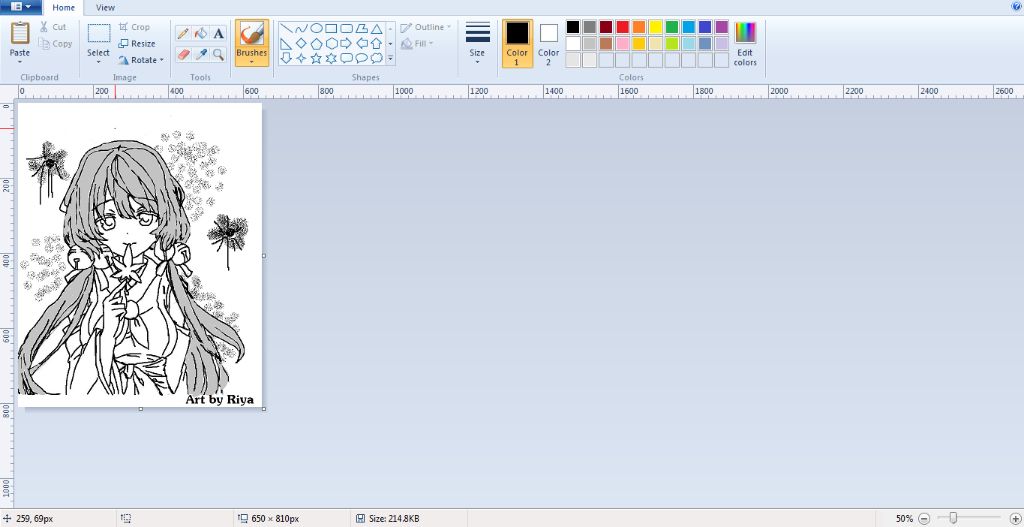Viewport: 1024px width, 527px height.
Task: Expand the full Shapes gallery
Action: pos(391,59)
